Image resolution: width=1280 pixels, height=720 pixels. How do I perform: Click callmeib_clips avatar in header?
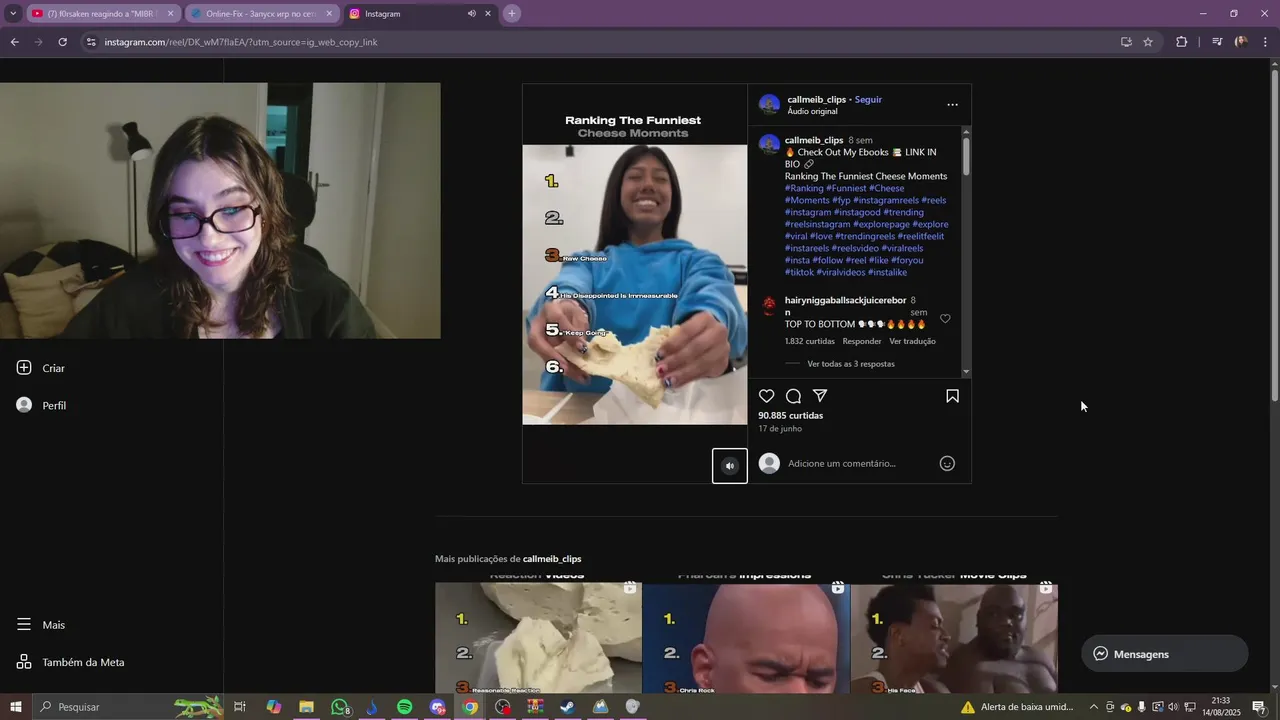coord(769,105)
